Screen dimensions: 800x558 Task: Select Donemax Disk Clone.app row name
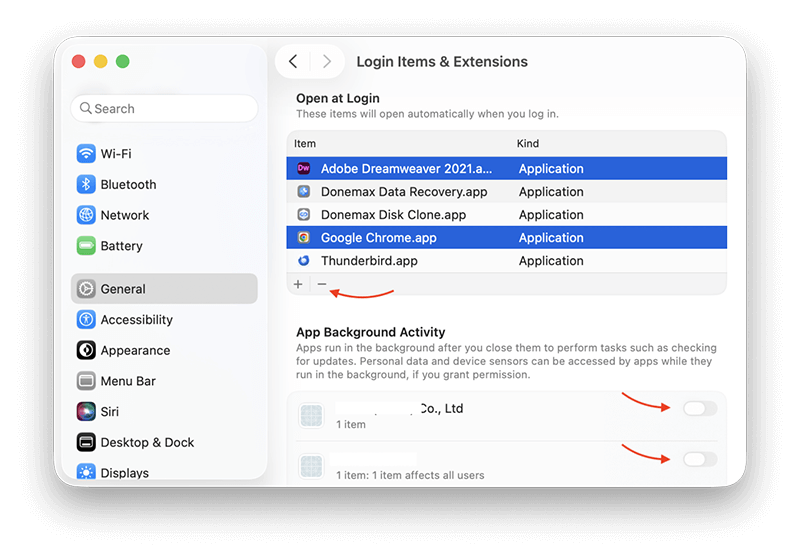point(393,215)
